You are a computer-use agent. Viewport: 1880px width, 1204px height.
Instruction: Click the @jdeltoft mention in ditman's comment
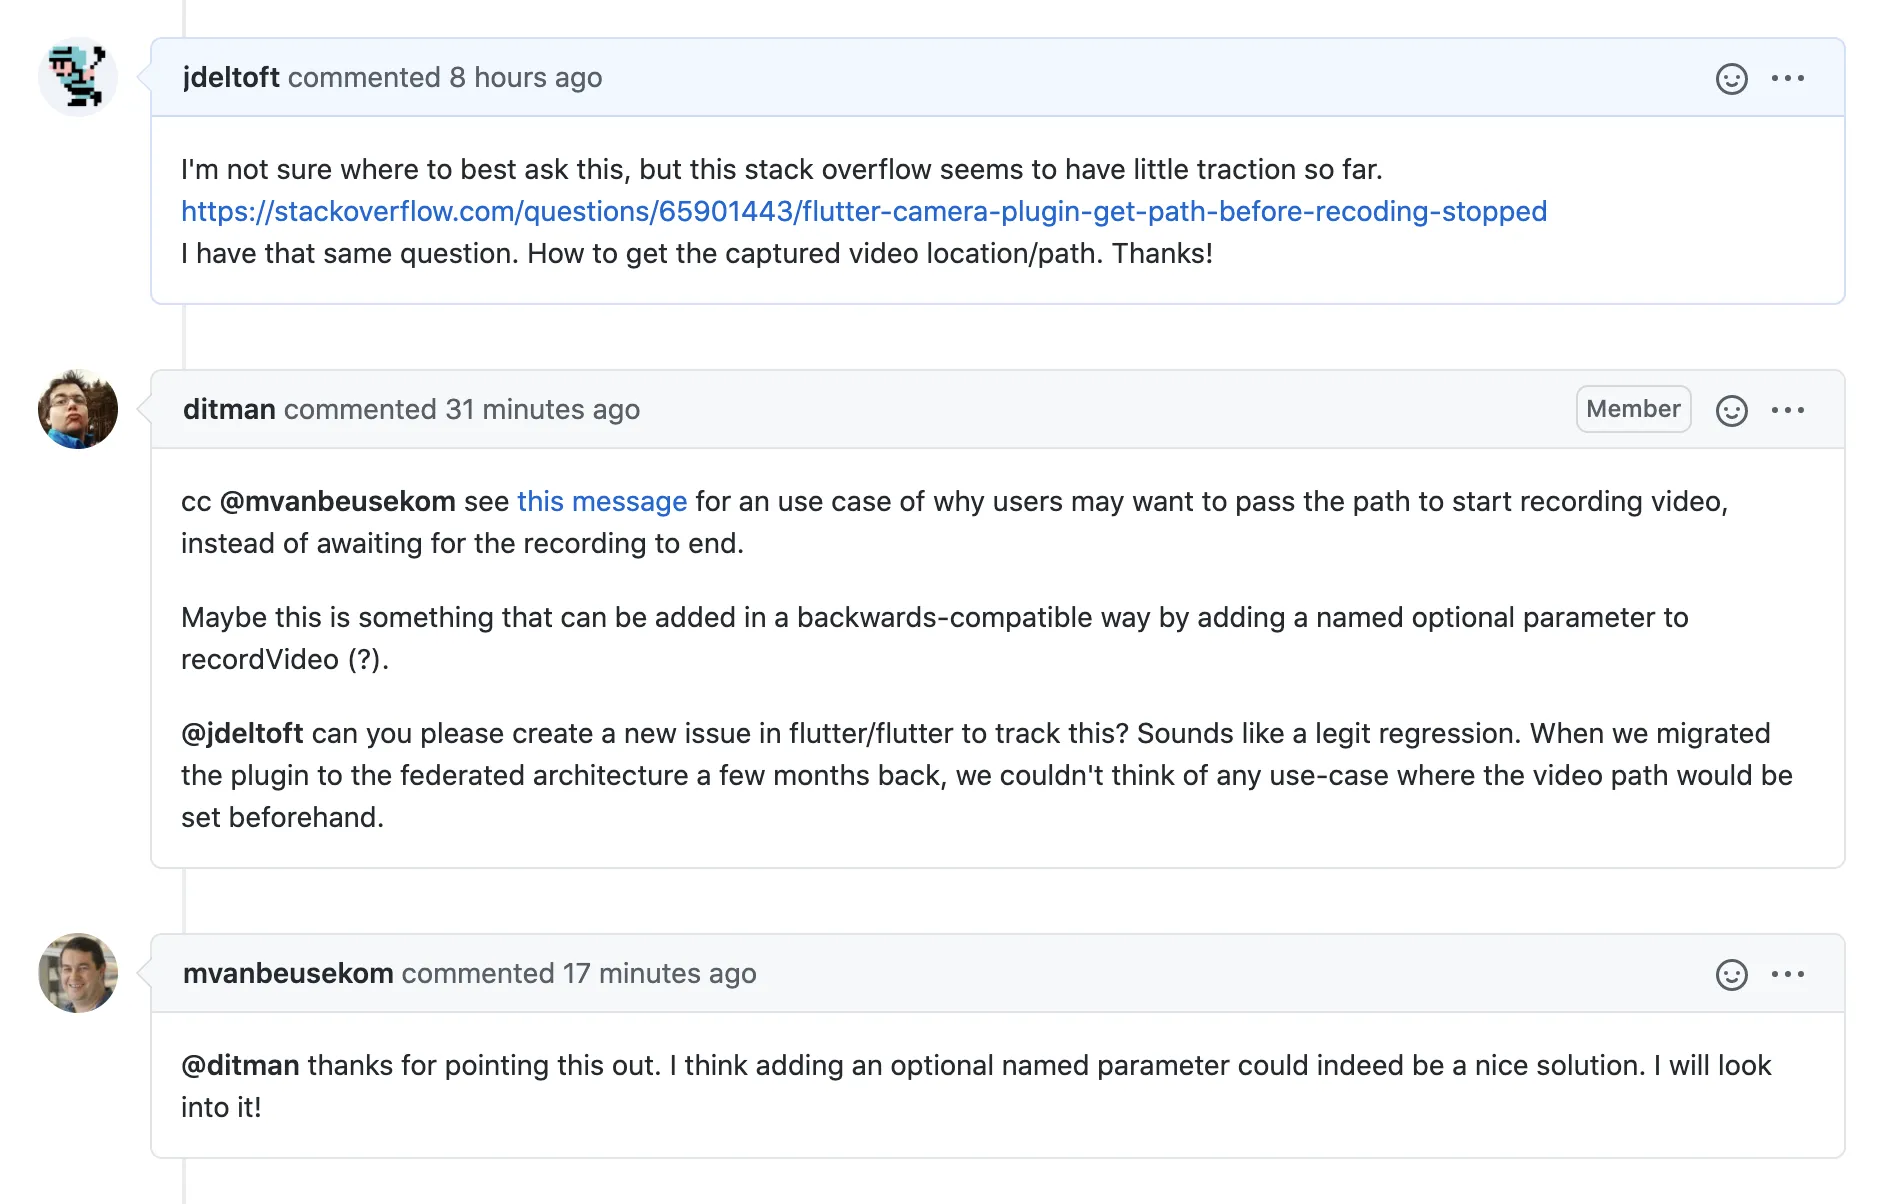[242, 734]
